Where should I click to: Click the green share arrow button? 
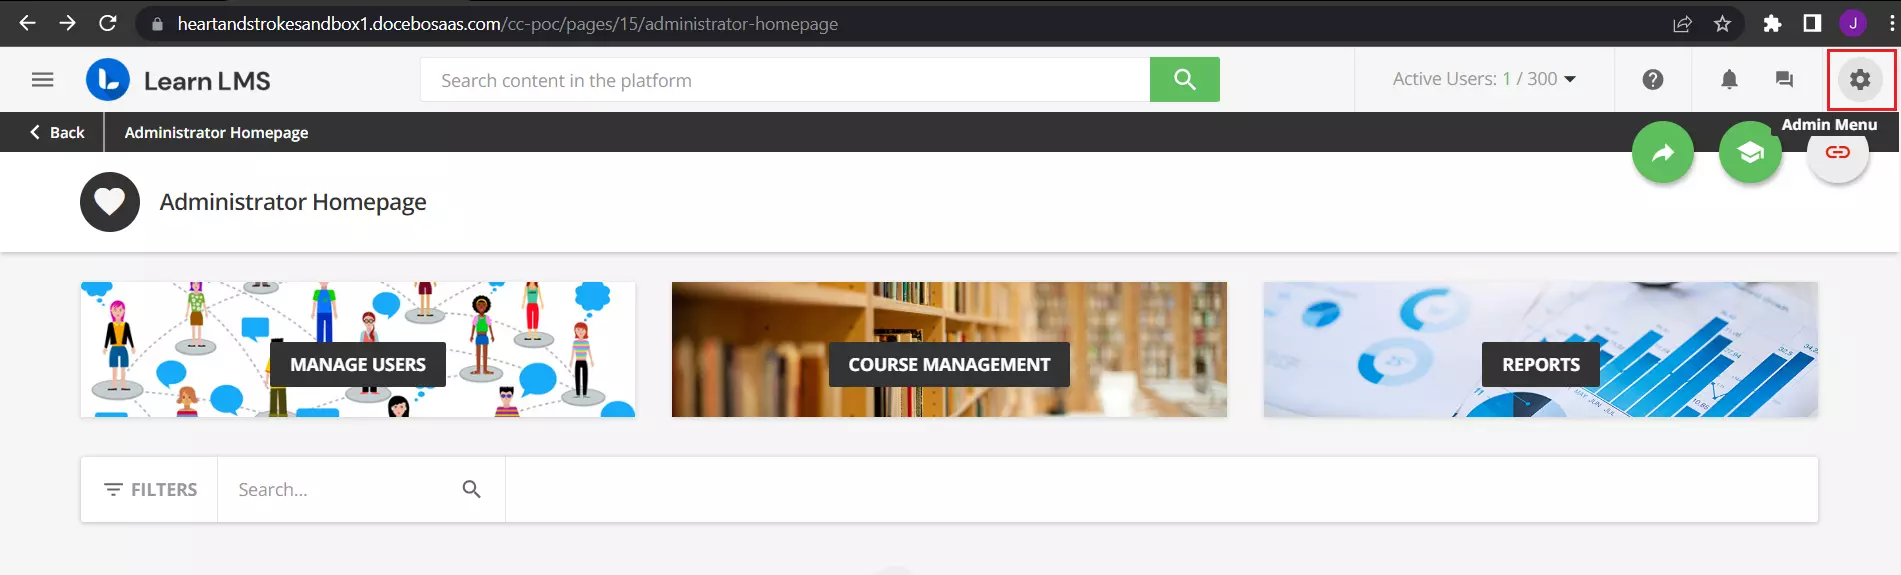[1662, 152]
